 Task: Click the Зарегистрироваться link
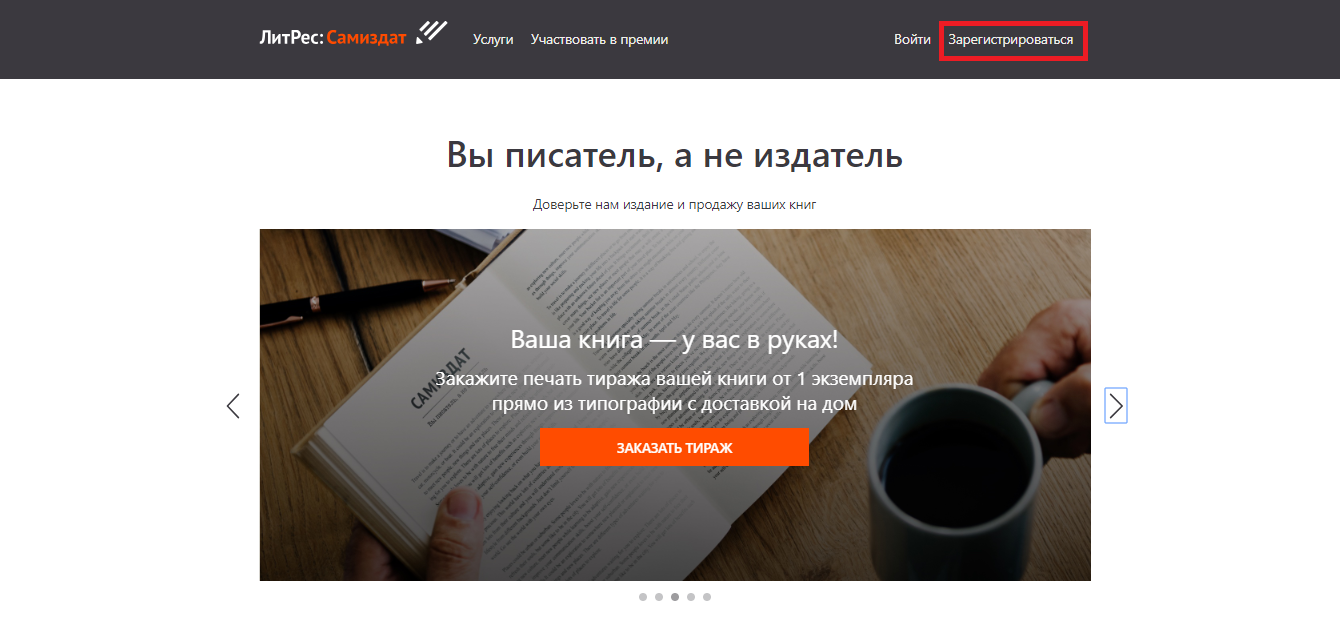pyautogui.click(x=1011, y=40)
